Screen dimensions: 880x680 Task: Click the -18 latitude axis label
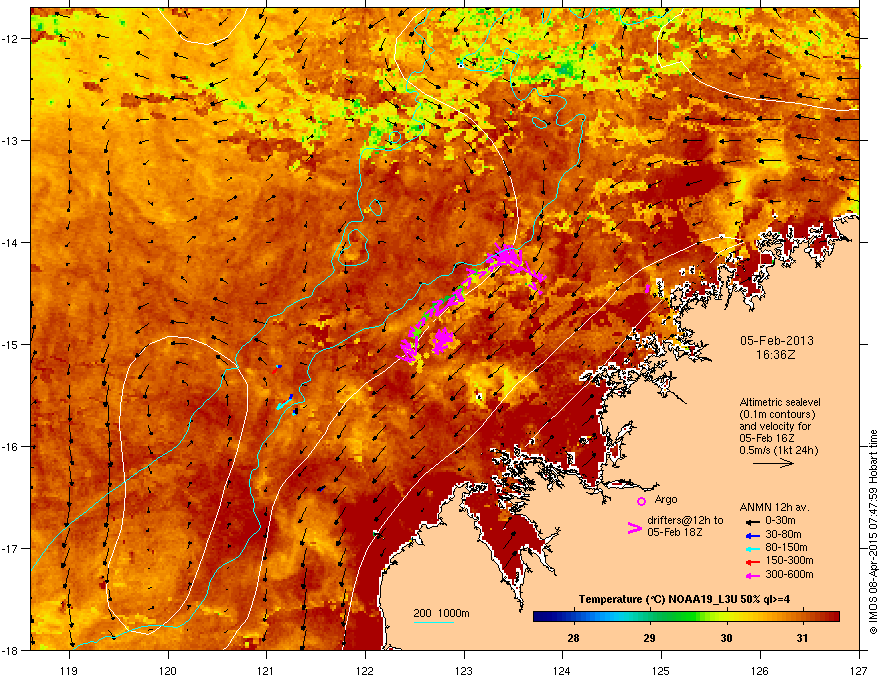[11, 650]
